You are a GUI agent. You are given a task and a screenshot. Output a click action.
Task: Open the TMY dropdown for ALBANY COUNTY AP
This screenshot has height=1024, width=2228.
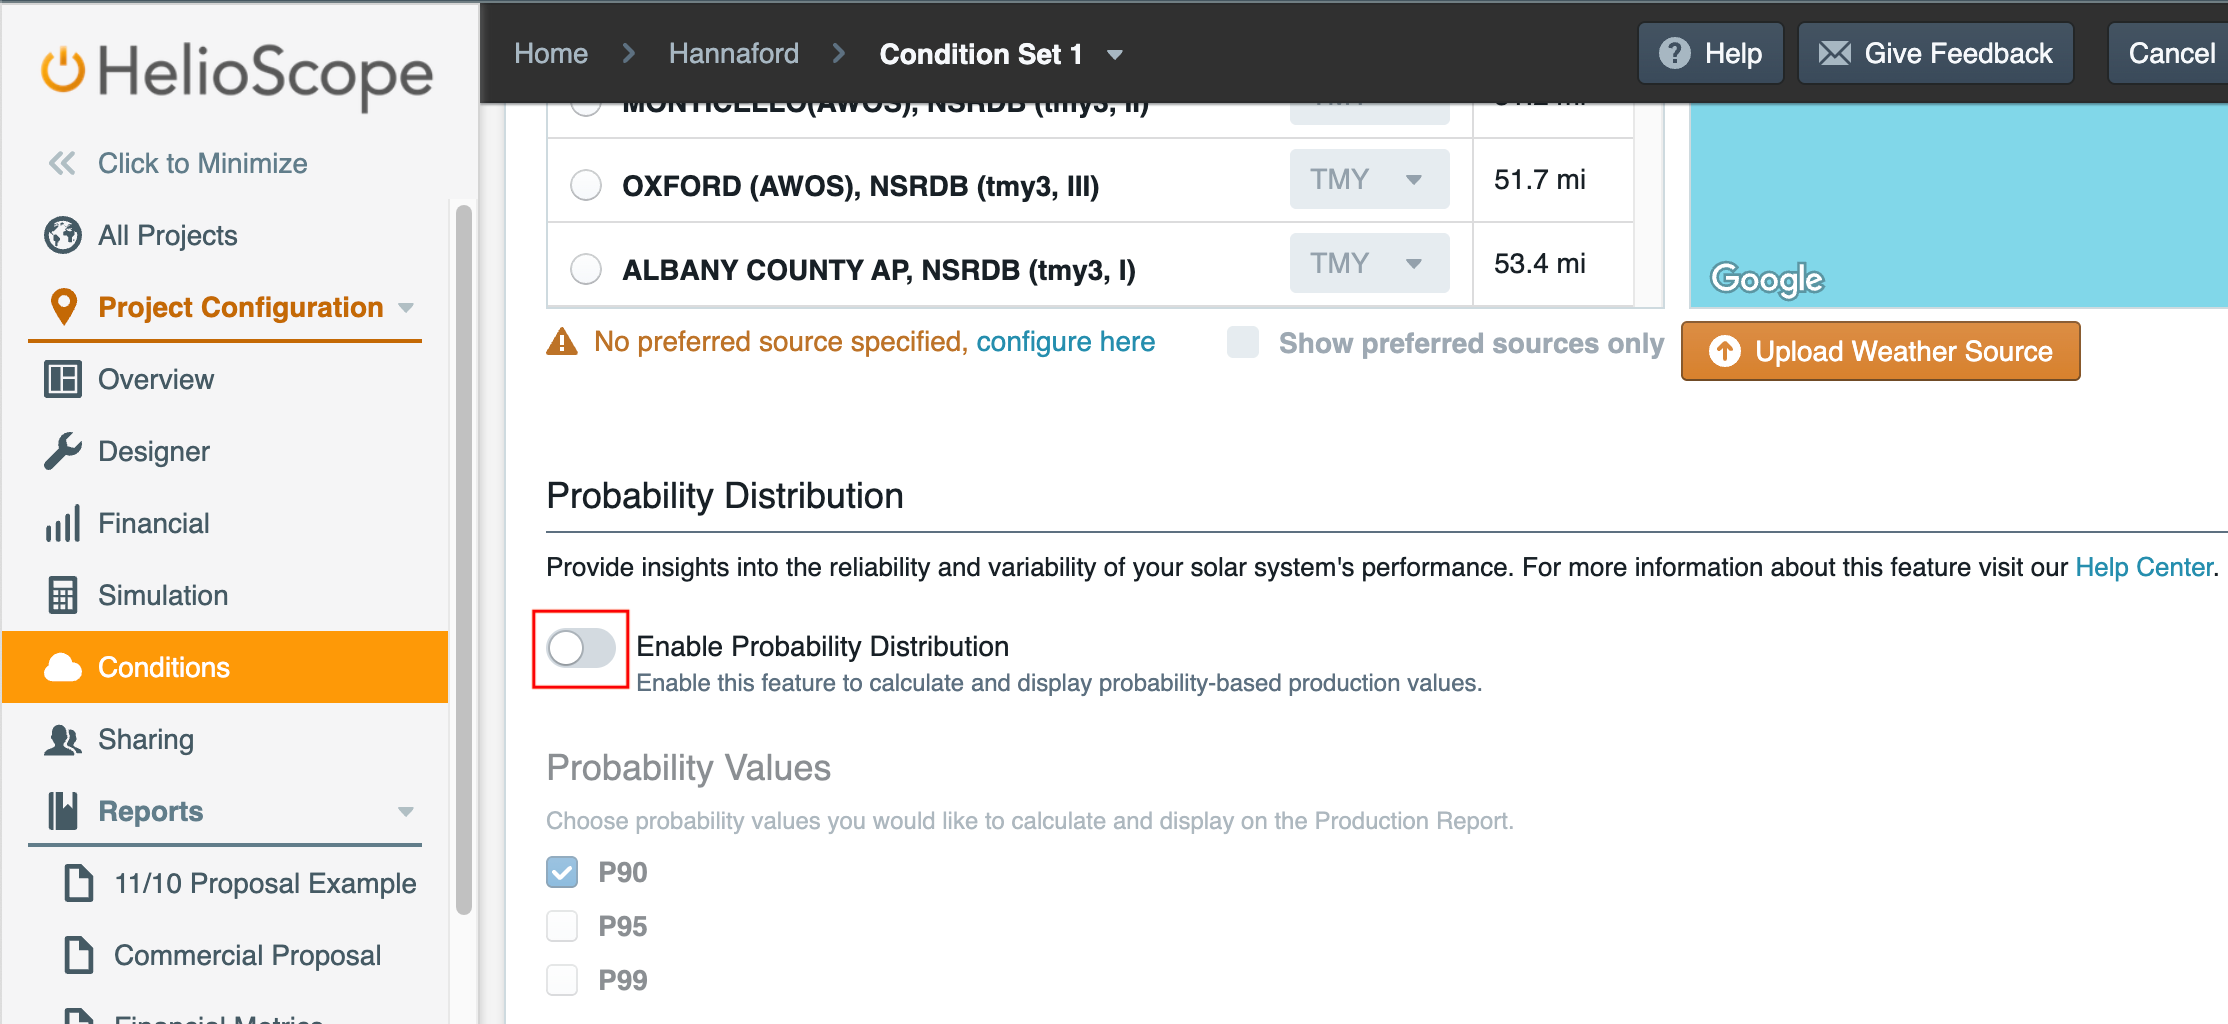pos(1369,263)
